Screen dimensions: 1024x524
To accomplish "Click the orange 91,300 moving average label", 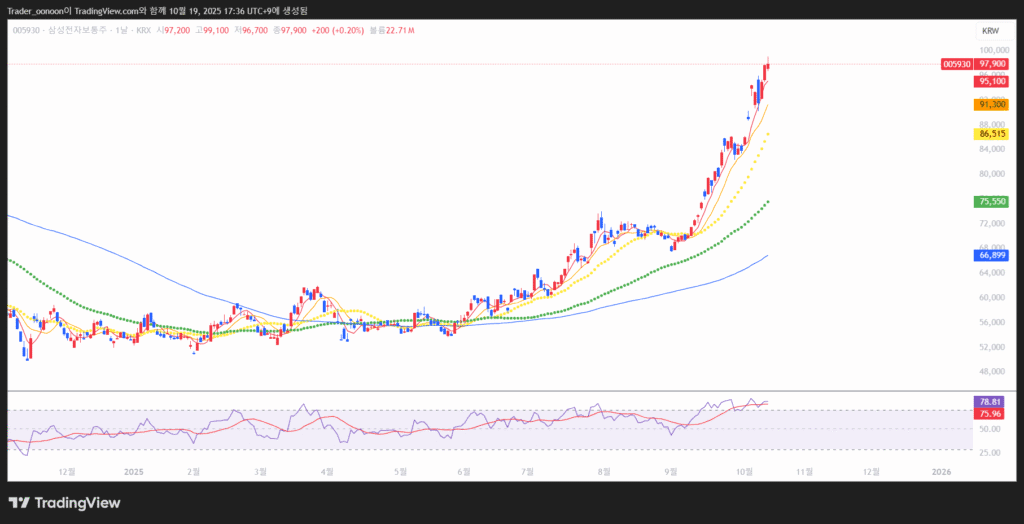I will coord(991,104).
